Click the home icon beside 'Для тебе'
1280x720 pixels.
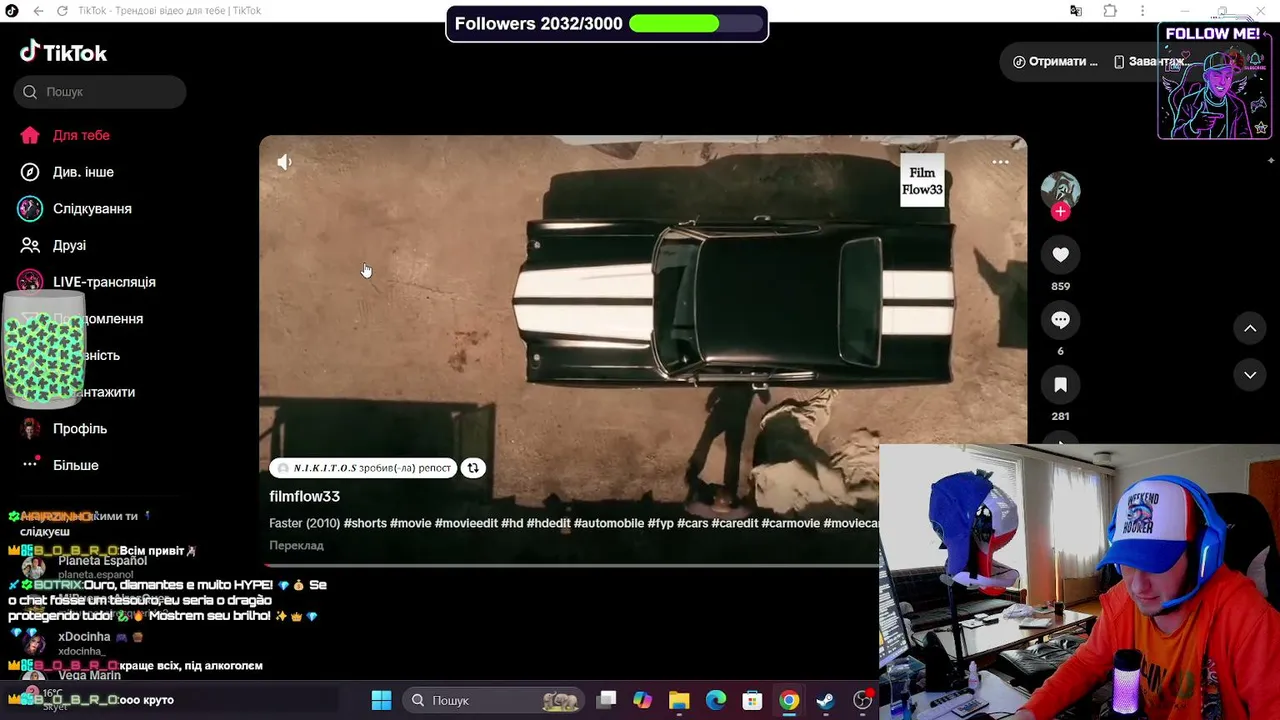pyautogui.click(x=30, y=135)
